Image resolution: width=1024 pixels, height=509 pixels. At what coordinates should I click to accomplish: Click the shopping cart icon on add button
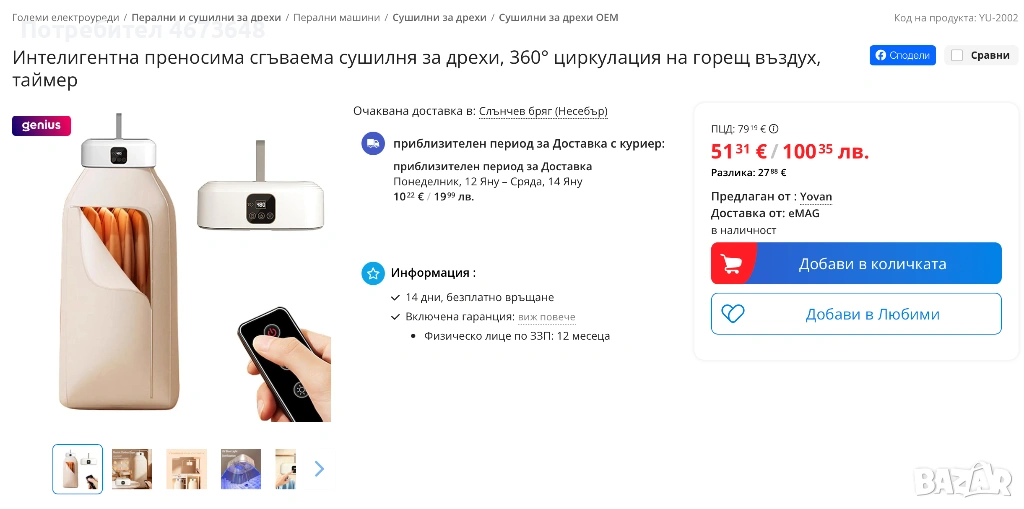coord(733,263)
